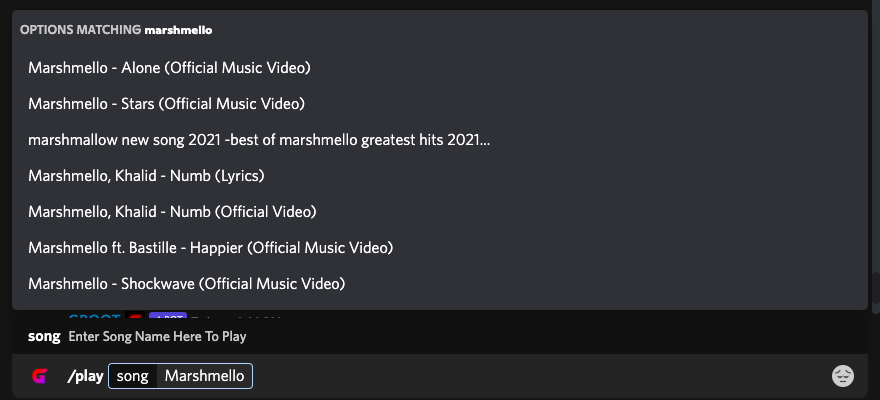Select 'Marshmello - Alone (Official Music Video)' option
Screen dimensions: 880x400
pyautogui.click(x=169, y=68)
